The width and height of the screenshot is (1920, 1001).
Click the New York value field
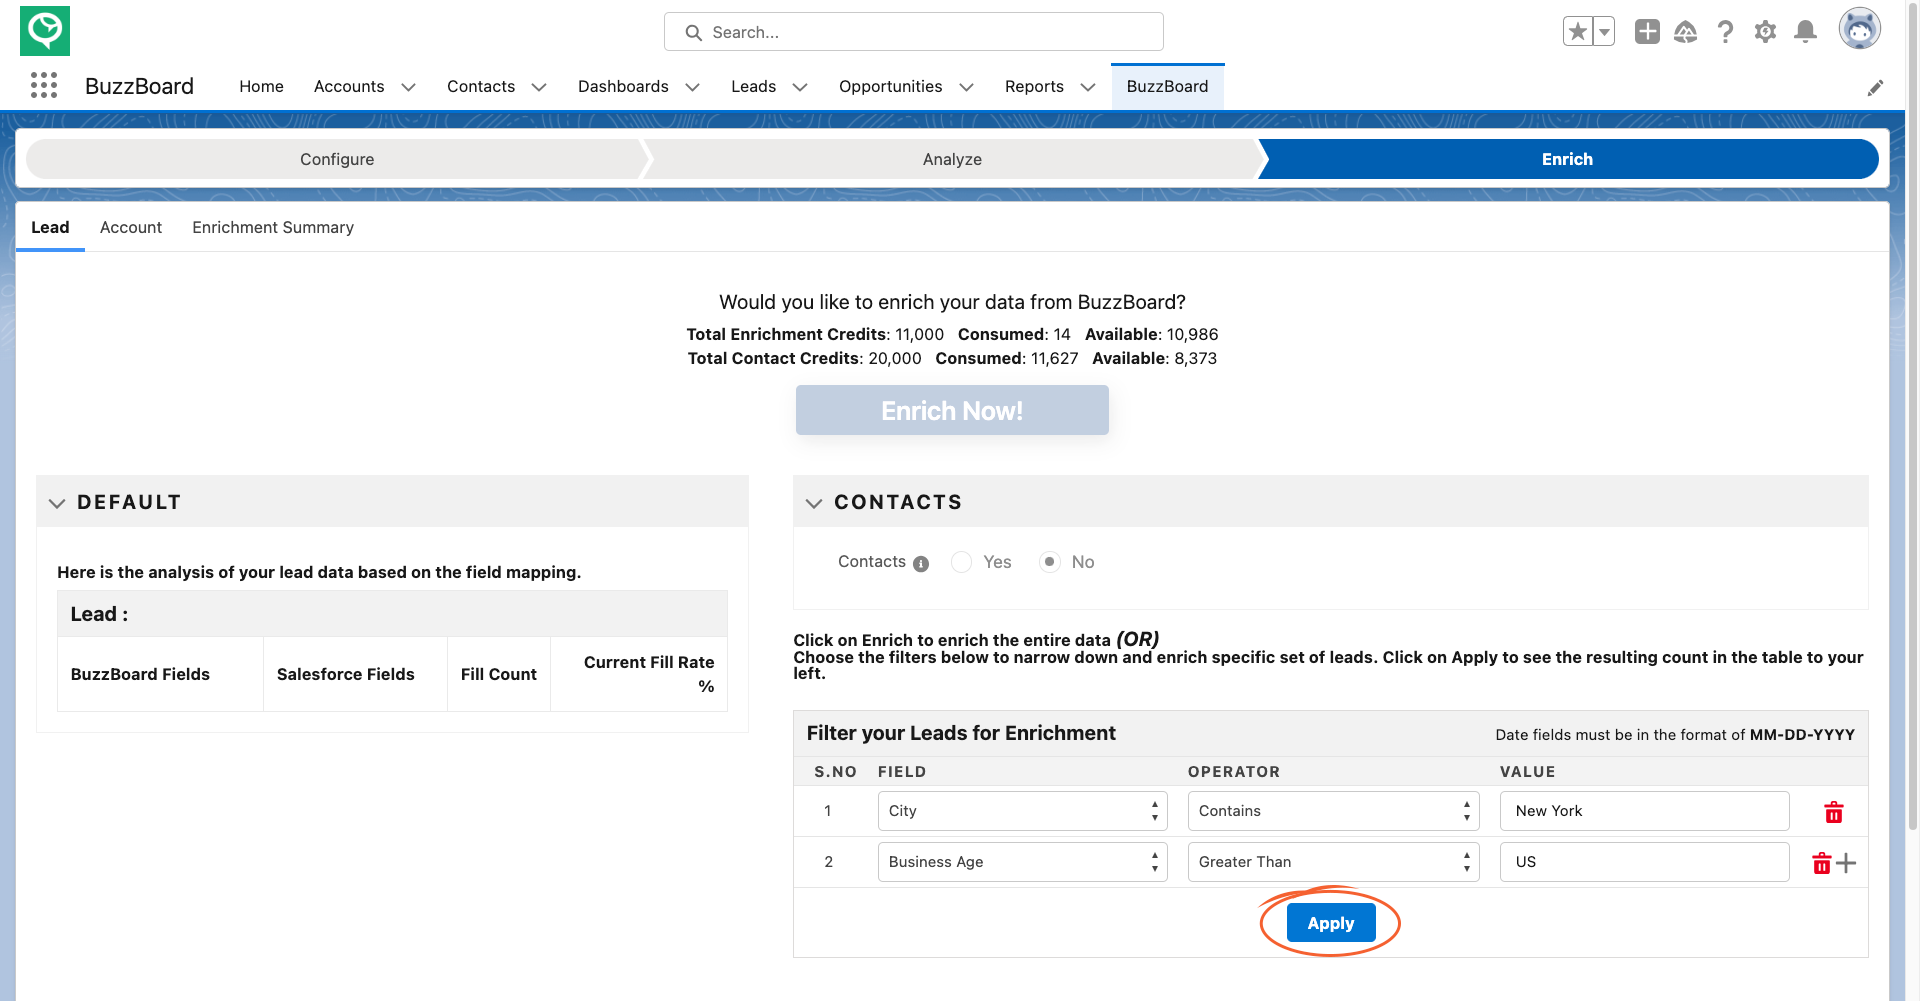[1644, 811]
